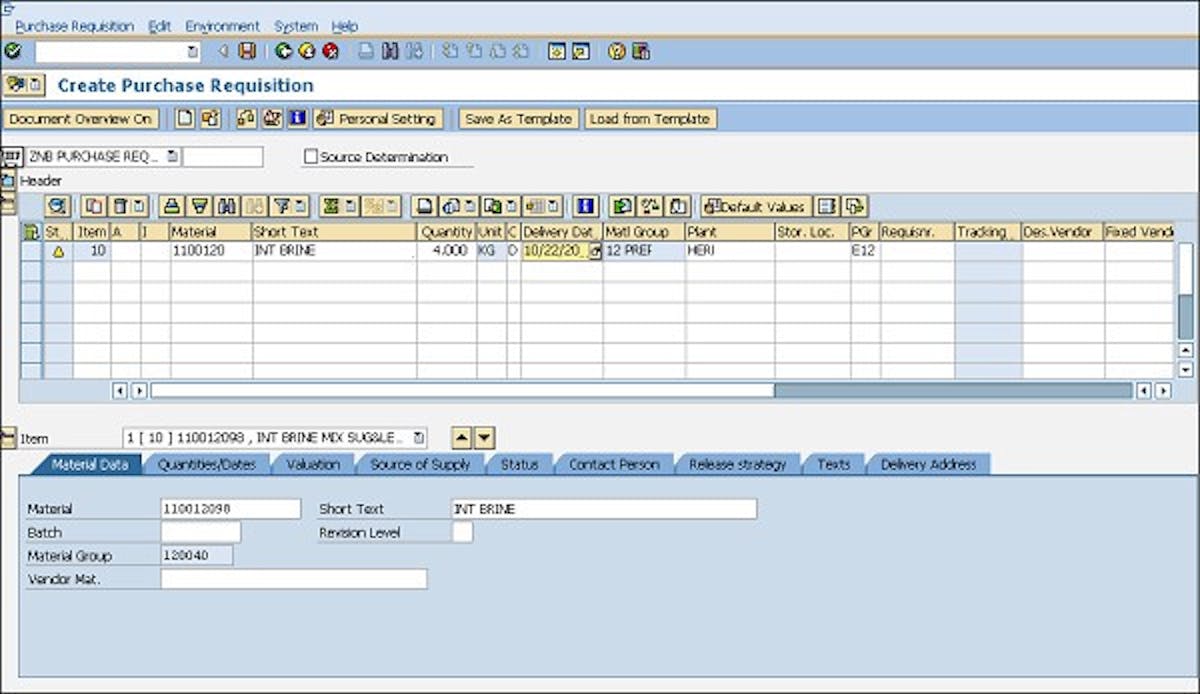The height and width of the screenshot is (694, 1200).
Task: Switch to the Delivery Address tab
Action: (x=928, y=464)
